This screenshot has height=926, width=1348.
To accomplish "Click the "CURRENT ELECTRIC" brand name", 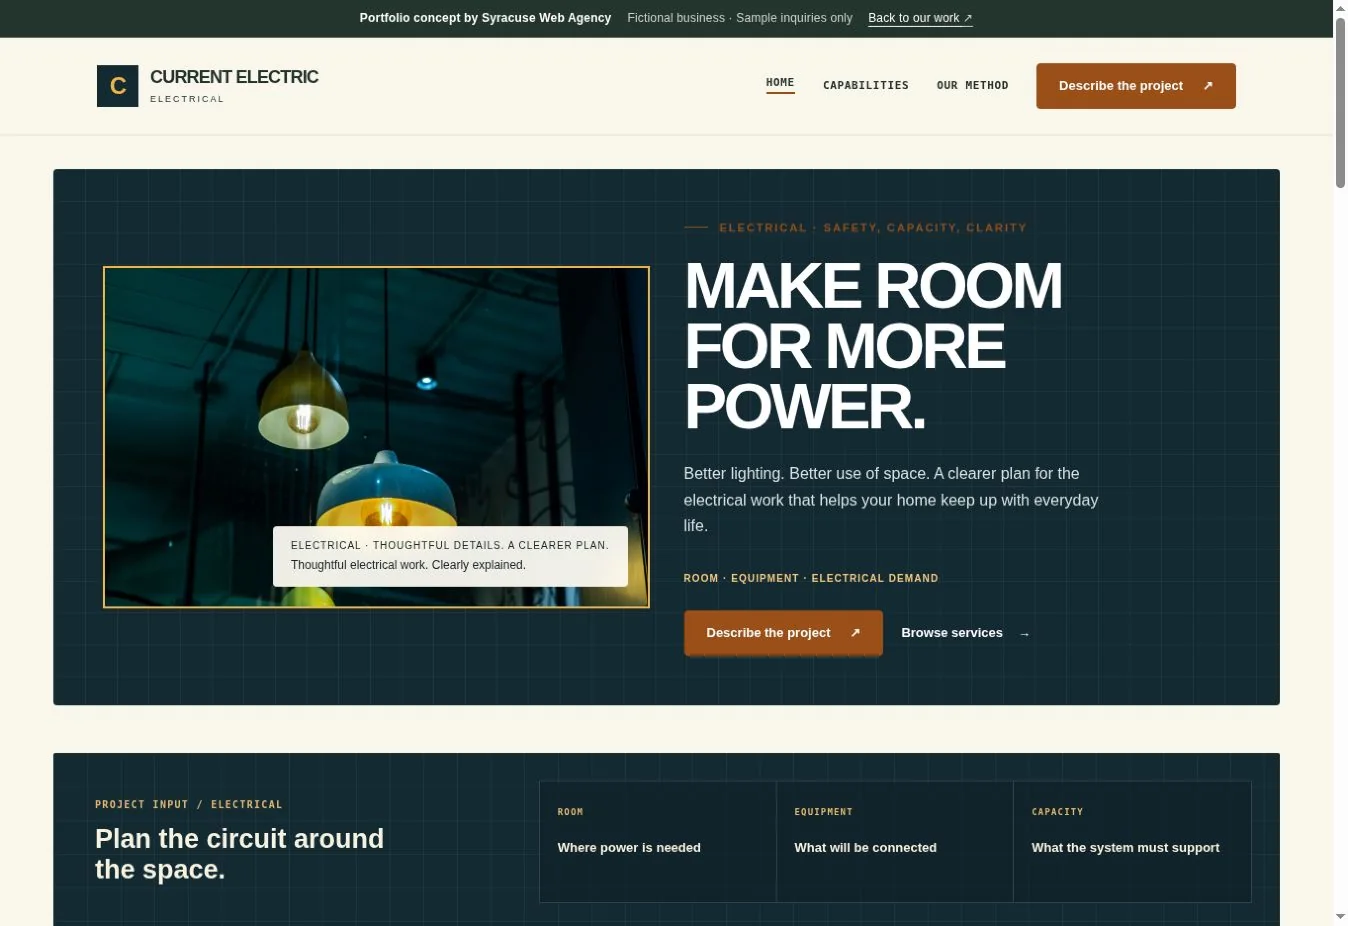I will click(x=234, y=77).
